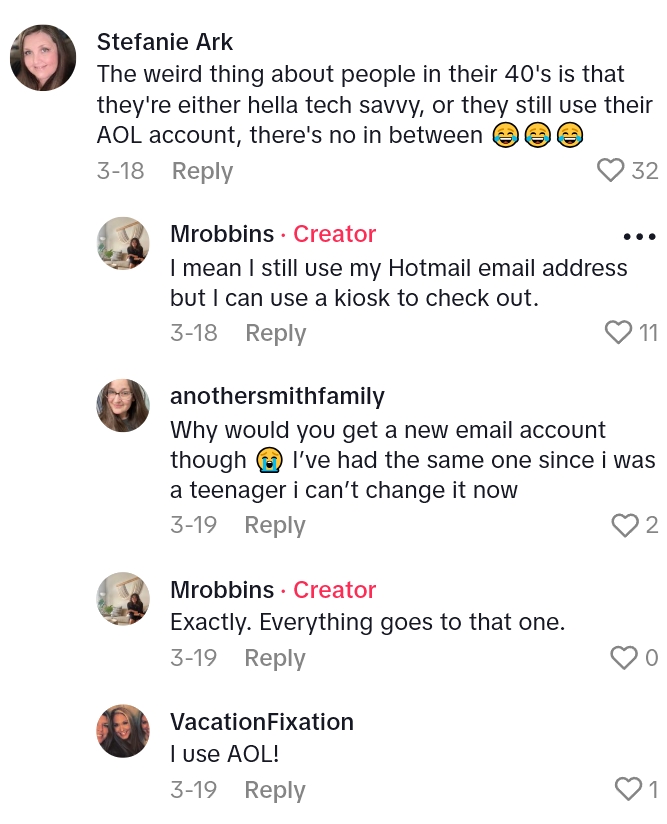Like Stefanie Ark's comment with the heart
The image size is (667, 824).
pos(610,171)
